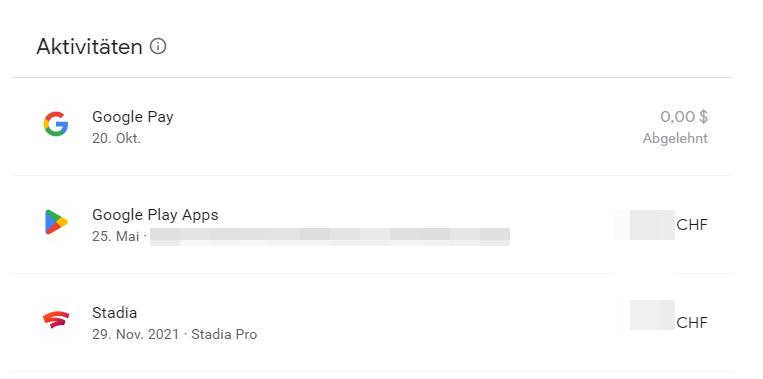The height and width of the screenshot is (379, 763).
Task: Click the info icon beside Aktivitäten
Action: 158,47
